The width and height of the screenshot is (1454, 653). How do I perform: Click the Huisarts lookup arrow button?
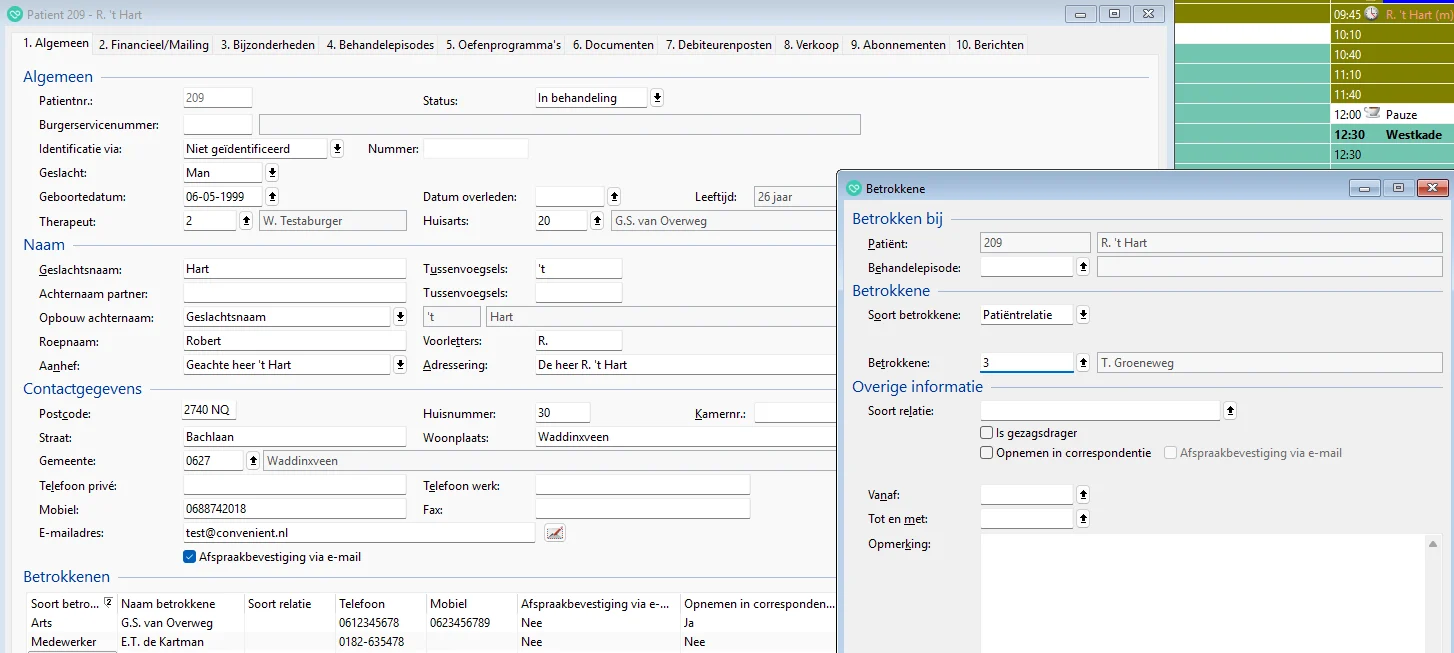coord(597,221)
